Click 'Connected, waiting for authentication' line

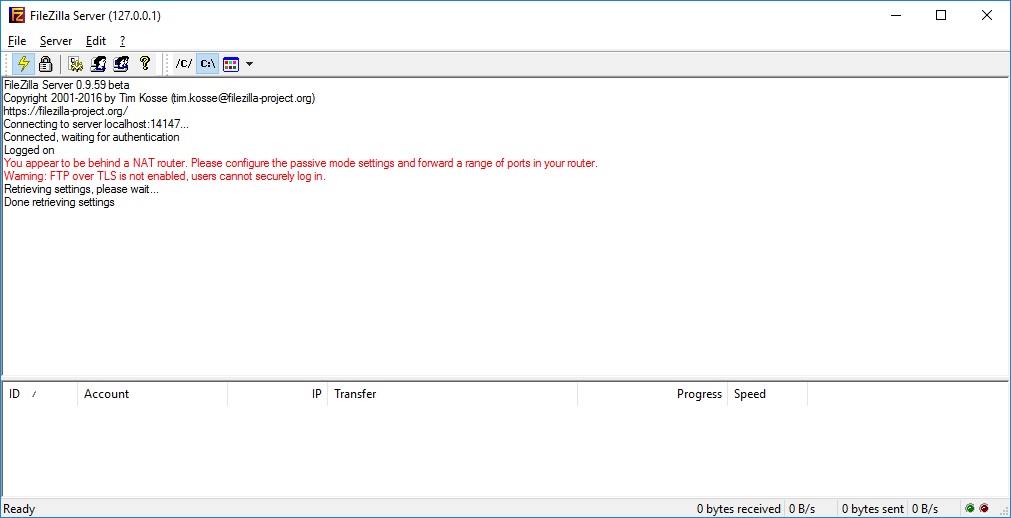92,137
